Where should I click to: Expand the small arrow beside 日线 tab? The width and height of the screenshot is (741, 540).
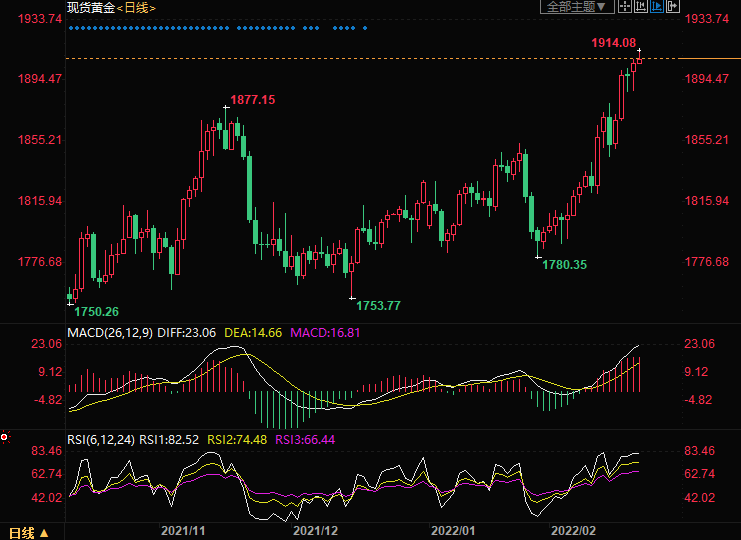(x=42, y=532)
